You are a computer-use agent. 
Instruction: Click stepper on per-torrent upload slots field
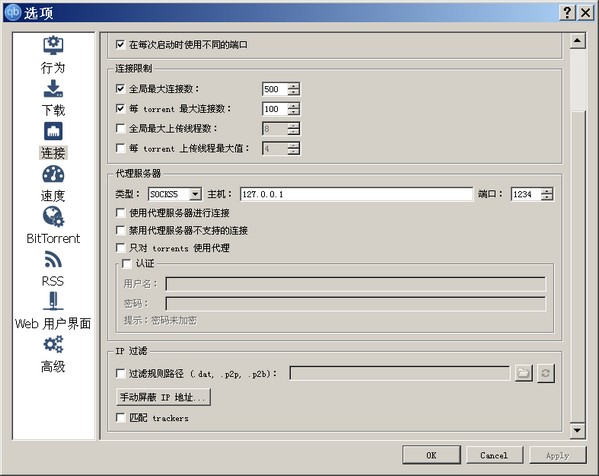point(293,149)
